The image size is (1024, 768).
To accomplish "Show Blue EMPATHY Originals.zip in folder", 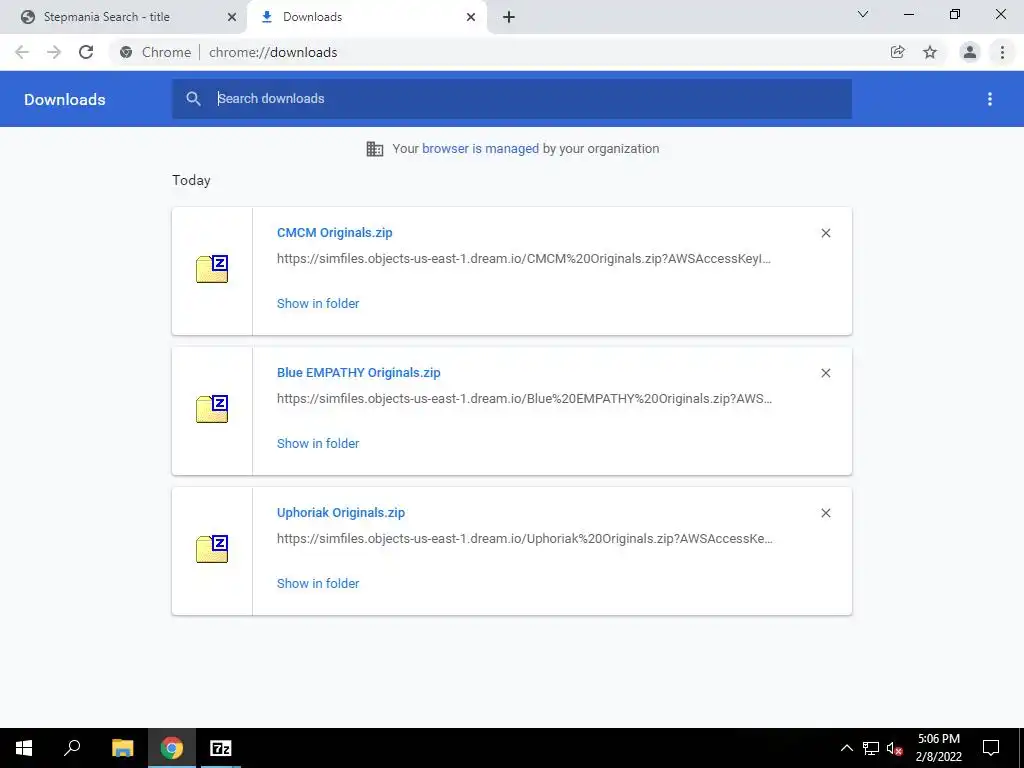I will click(x=318, y=443).
